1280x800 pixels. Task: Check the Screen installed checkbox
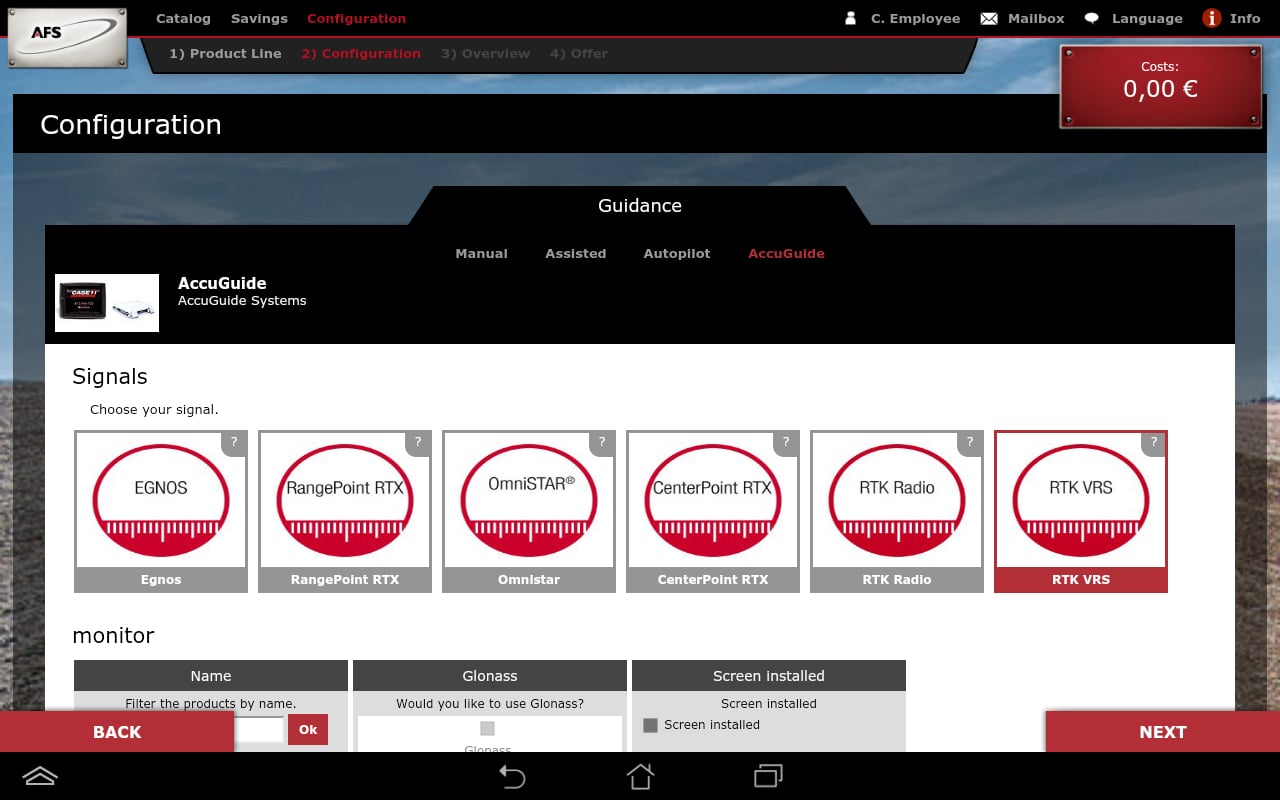tap(650, 725)
